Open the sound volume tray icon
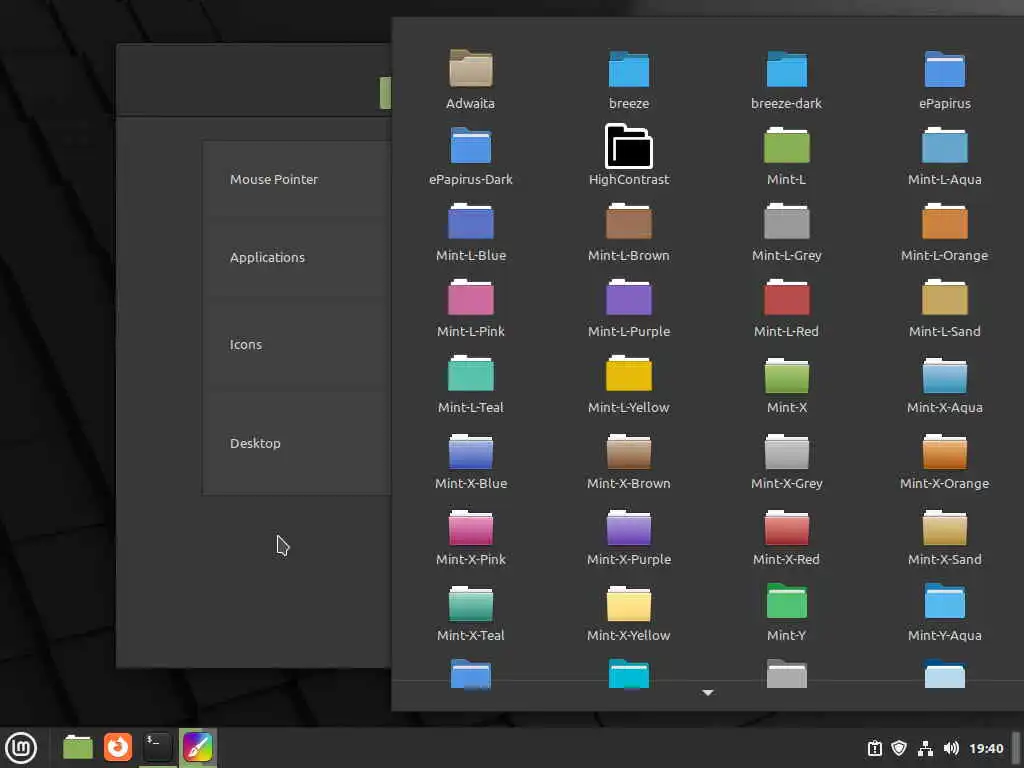Viewport: 1024px width, 768px height. point(951,748)
